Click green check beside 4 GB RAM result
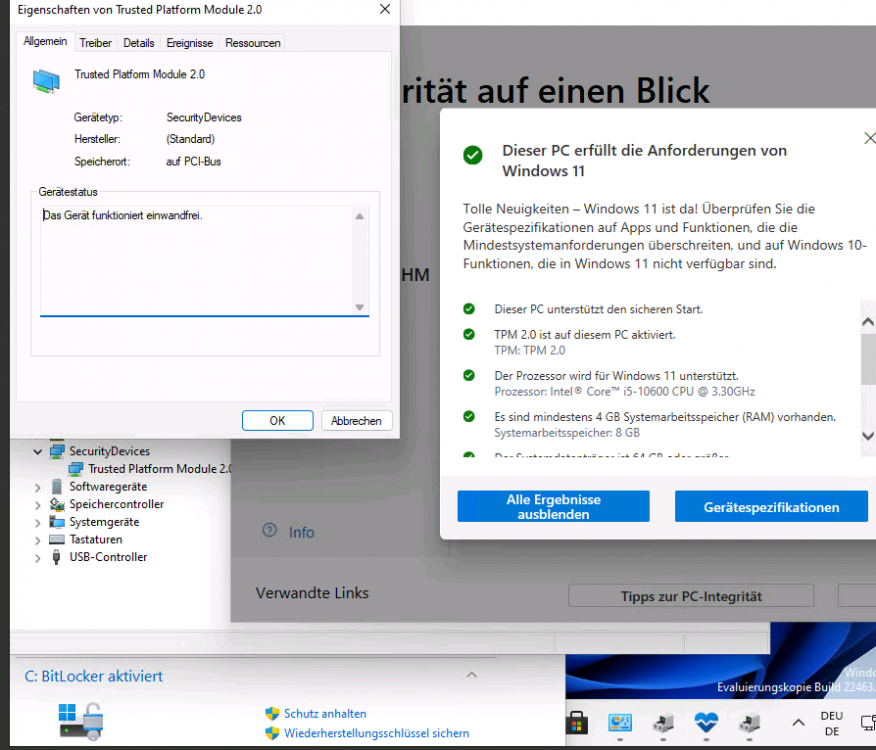Viewport: 876px width, 750px height. tap(469, 416)
